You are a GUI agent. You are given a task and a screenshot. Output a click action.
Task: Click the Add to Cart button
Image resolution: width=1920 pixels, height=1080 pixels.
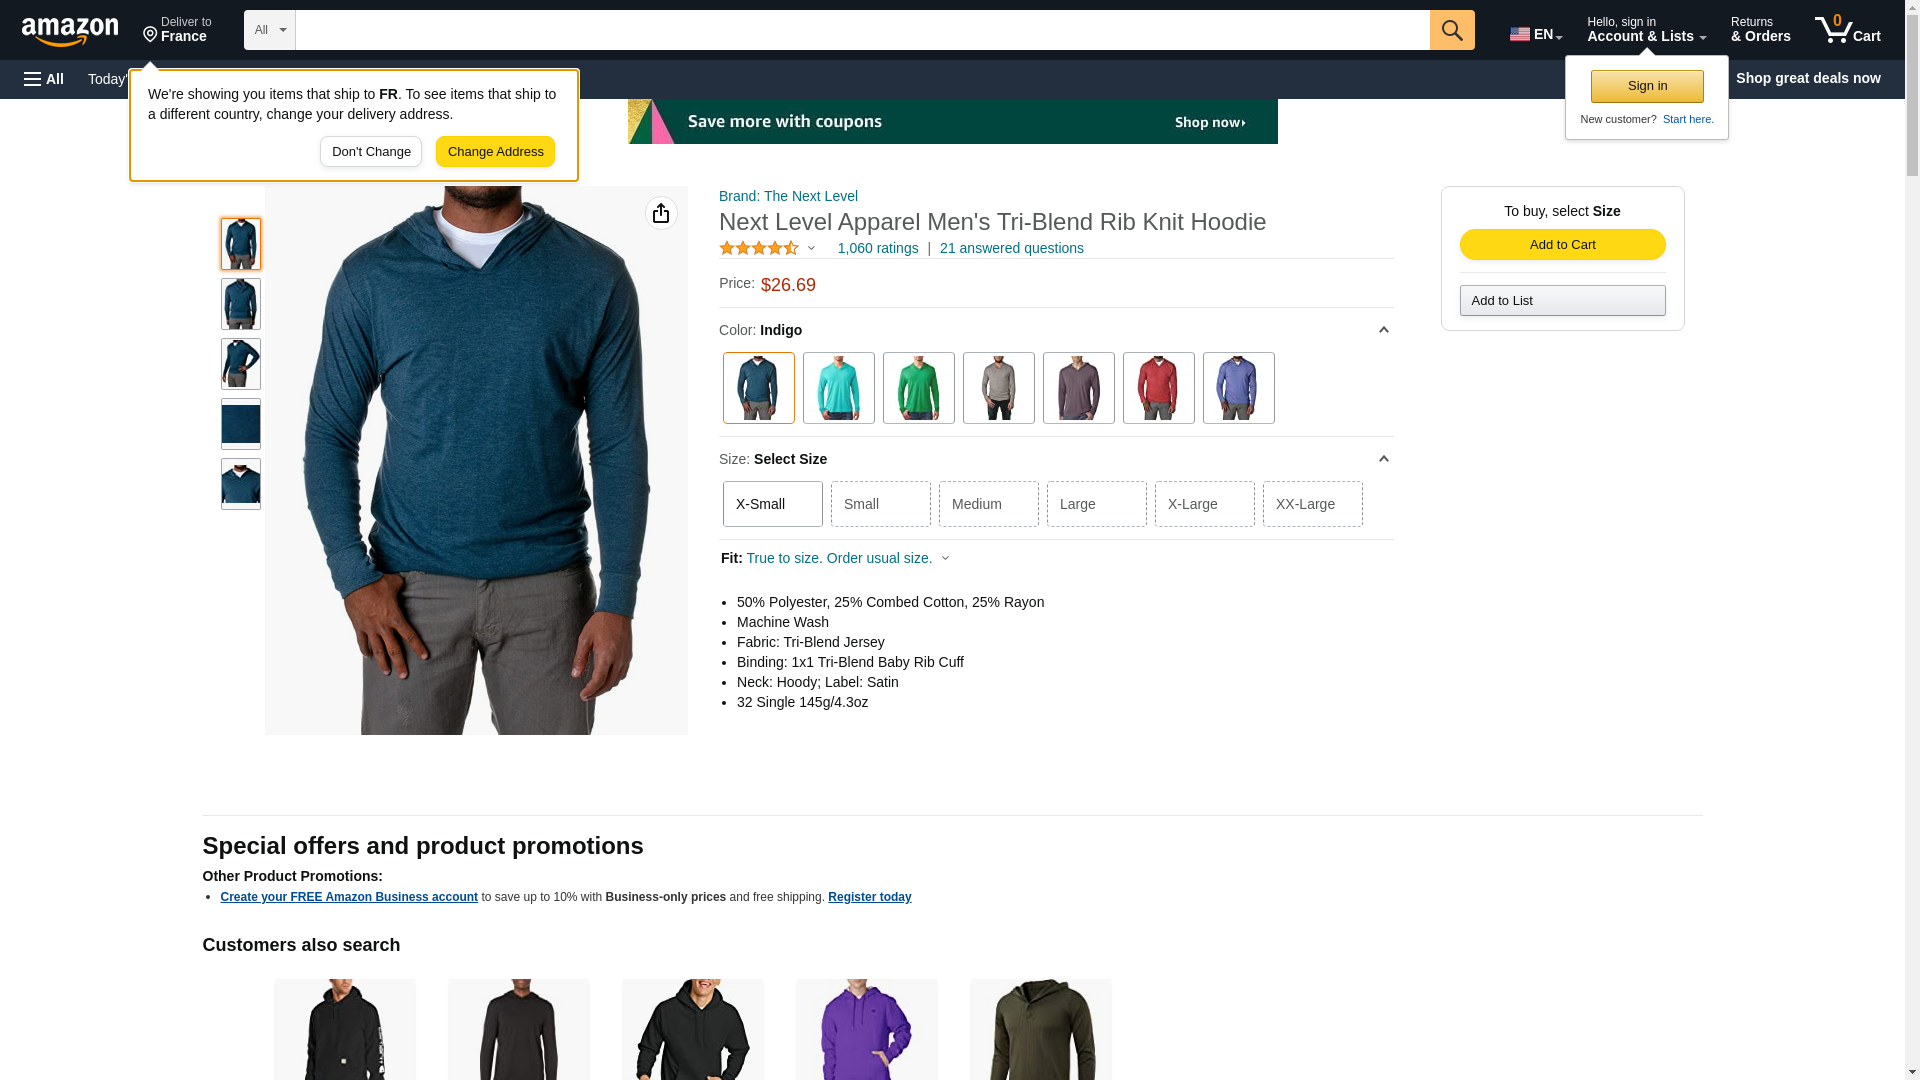point(1563,245)
